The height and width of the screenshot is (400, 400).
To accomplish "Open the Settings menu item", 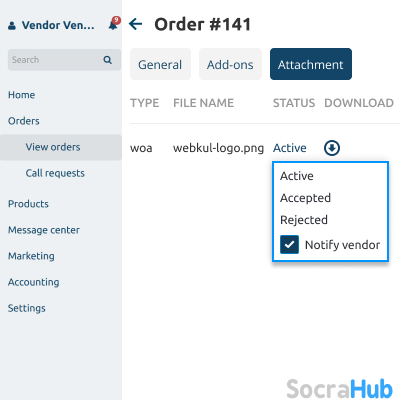I will [x=27, y=308].
